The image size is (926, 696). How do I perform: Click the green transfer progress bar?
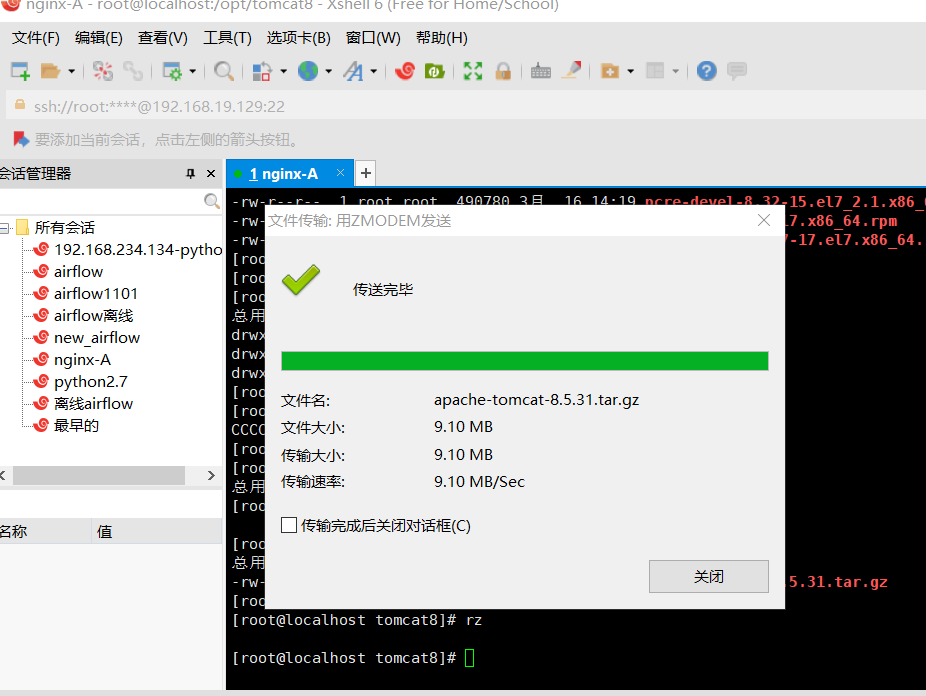point(524,361)
